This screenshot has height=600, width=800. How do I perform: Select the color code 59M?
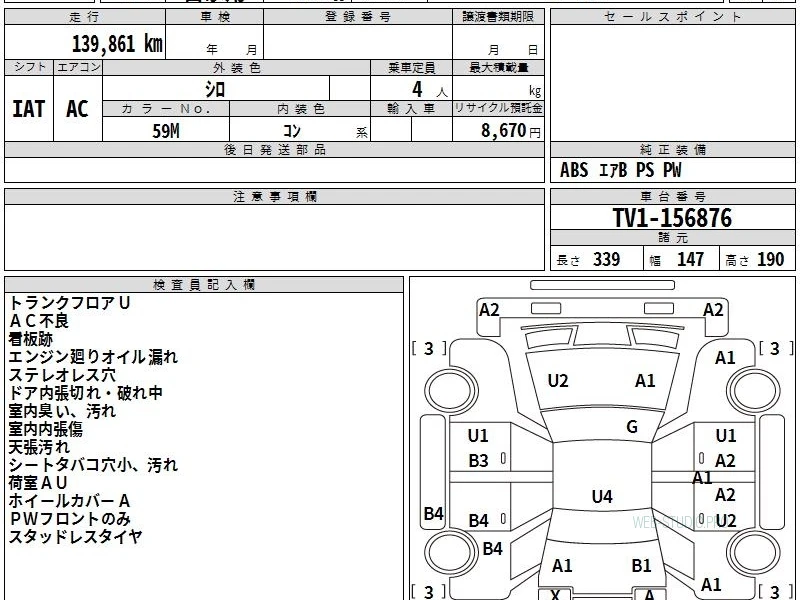(166, 131)
